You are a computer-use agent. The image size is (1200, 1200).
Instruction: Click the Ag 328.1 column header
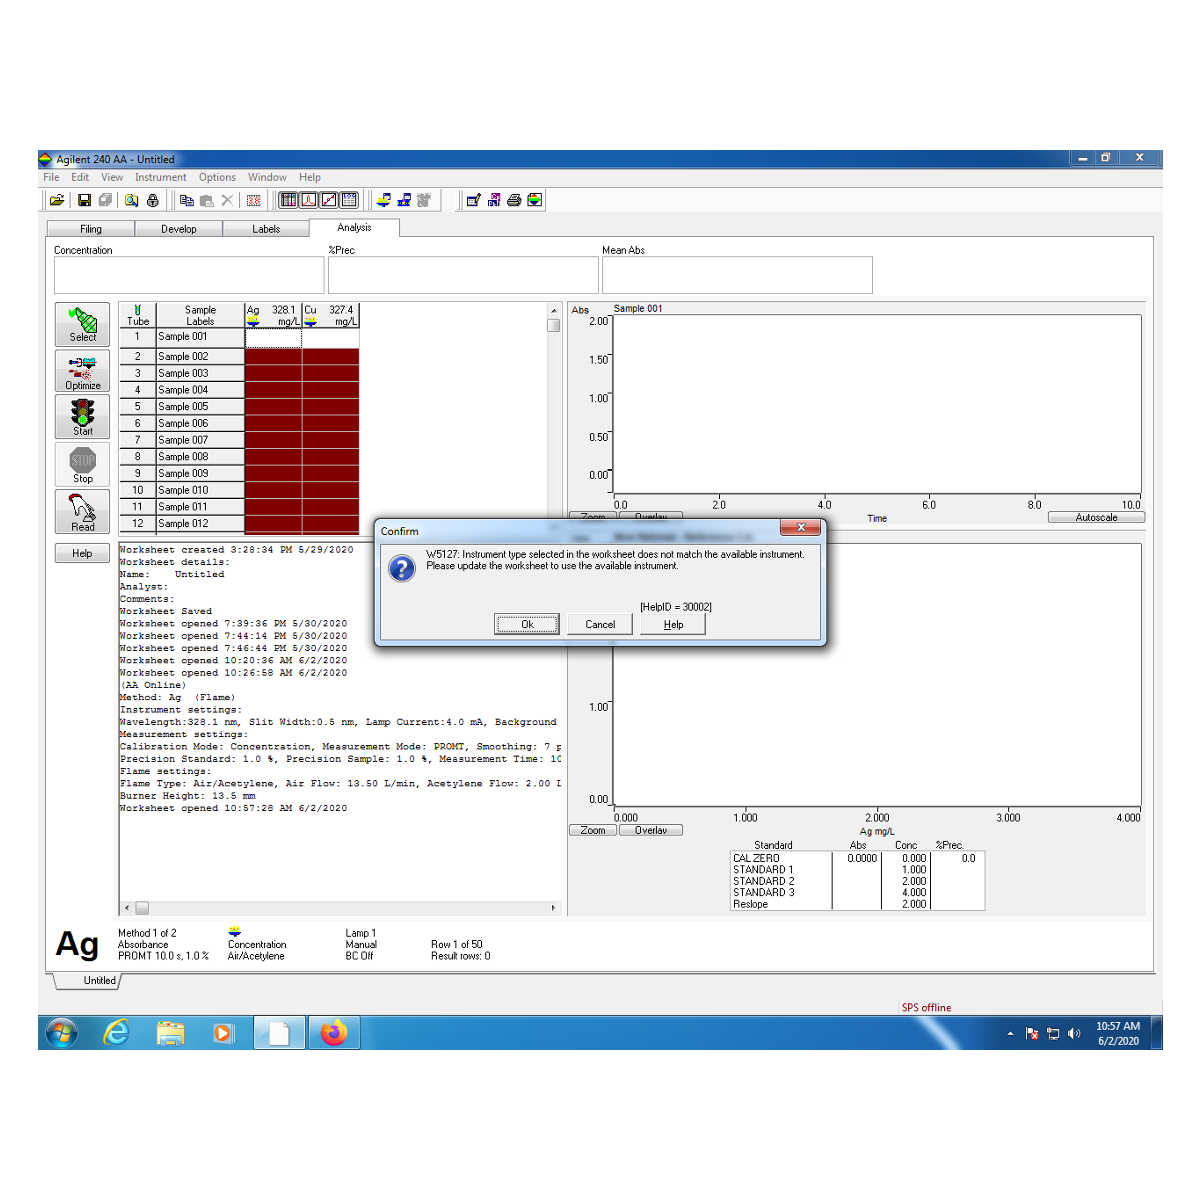click(x=273, y=315)
